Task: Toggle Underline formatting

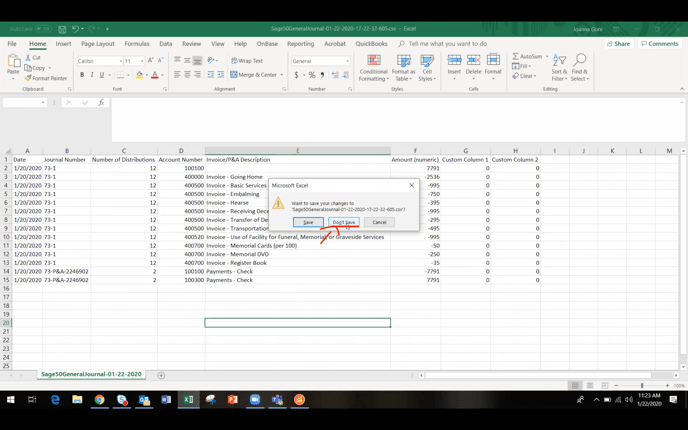Action: (x=102, y=75)
